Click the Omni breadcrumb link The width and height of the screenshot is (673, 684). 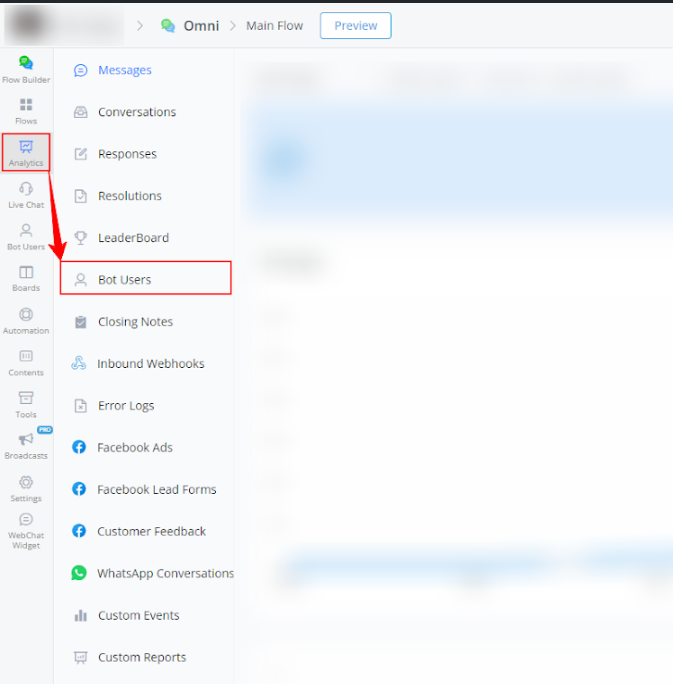click(x=200, y=26)
